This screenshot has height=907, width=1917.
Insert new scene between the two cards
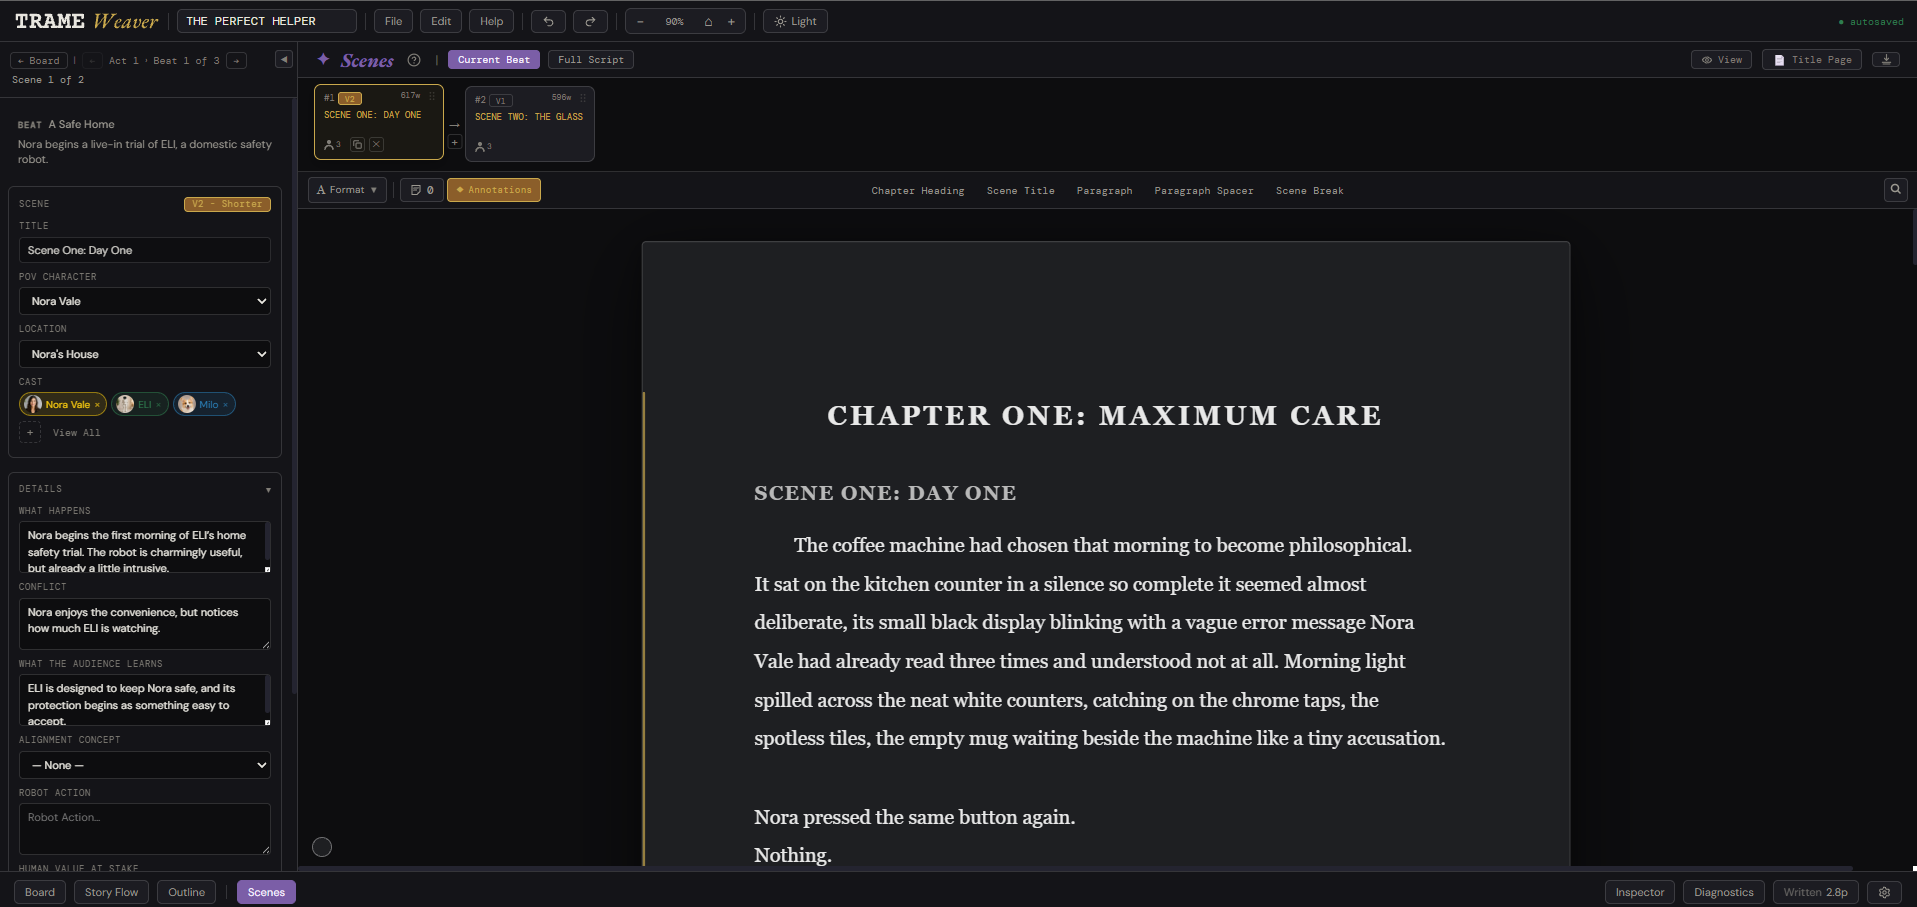pyautogui.click(x=454, y=142)
